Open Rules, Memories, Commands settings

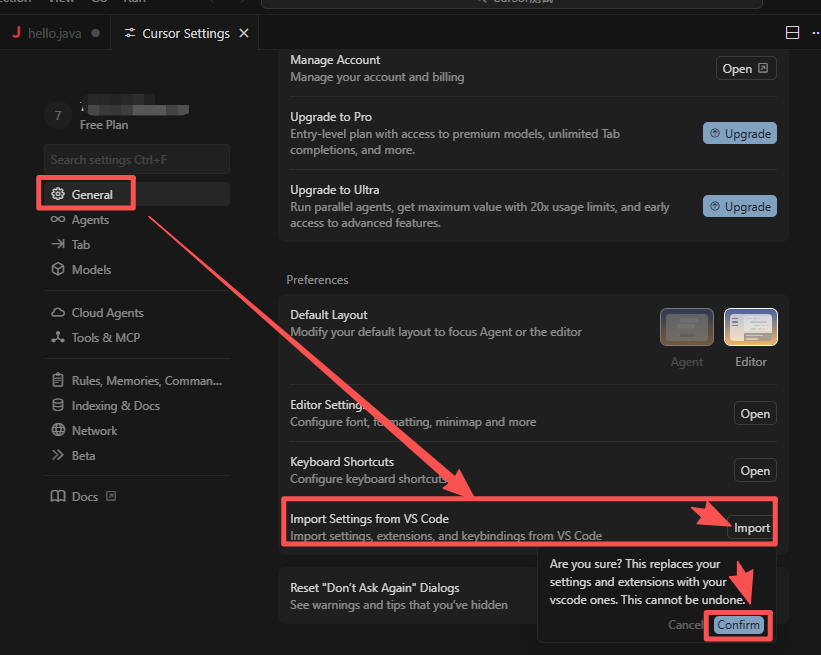(137, 381)
